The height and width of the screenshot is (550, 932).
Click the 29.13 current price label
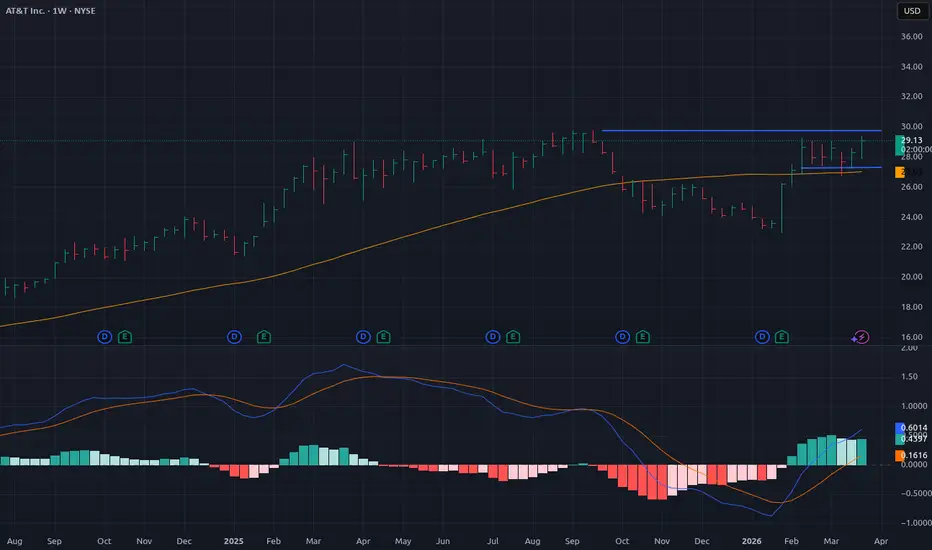pyautogui.click(x=911, y=140)
